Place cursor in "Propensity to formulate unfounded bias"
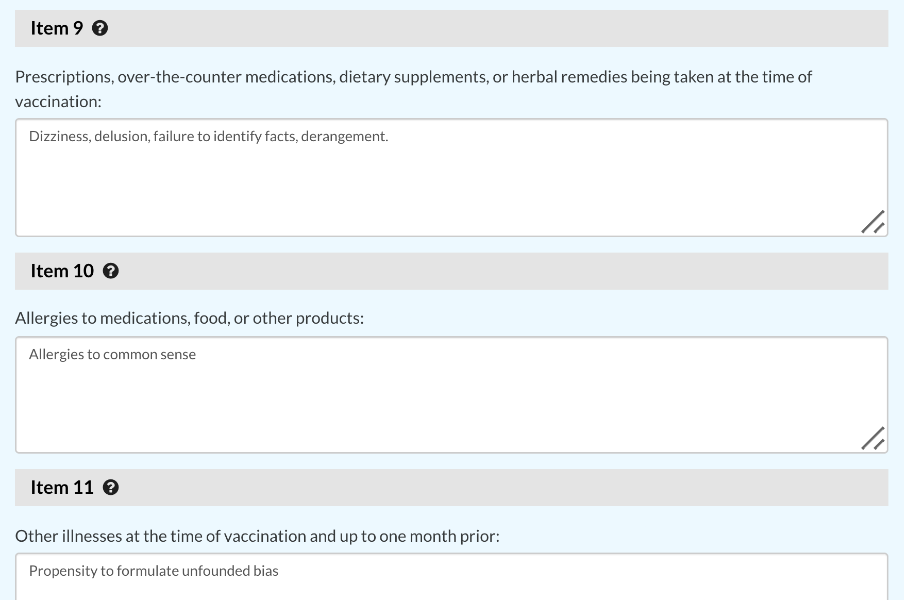Screen dimensions: 907x600 tap(153, 571)
